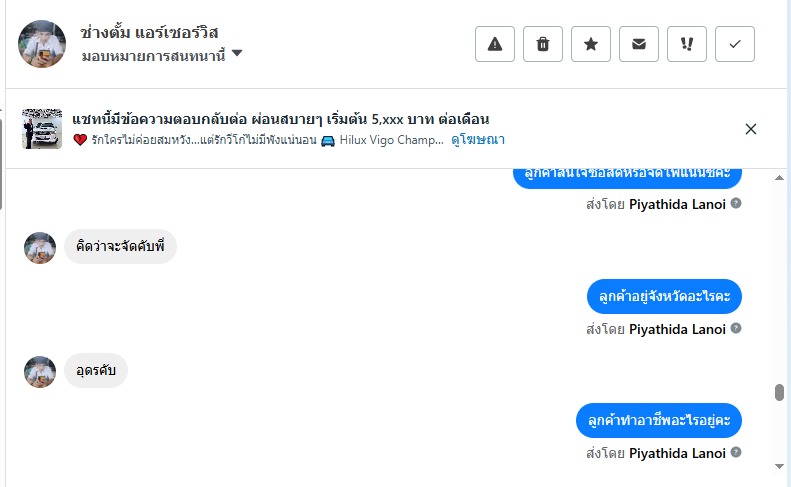Viewport: 791px width, 487px height.
Task: Mark conversation done with checkmark icon
Action: 735,44
